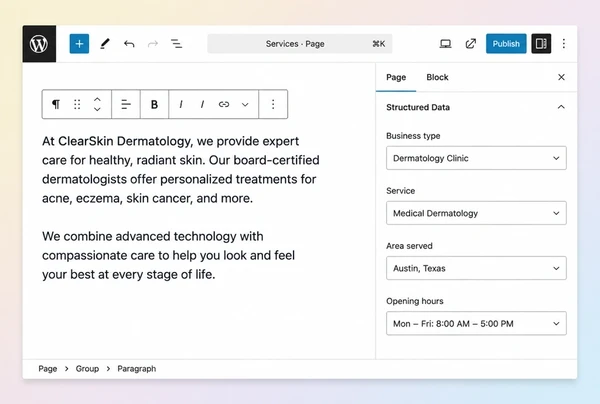This screenshot has width=600, height=404.
Task: Open paragraph block options menu
Action: point(273,104)
